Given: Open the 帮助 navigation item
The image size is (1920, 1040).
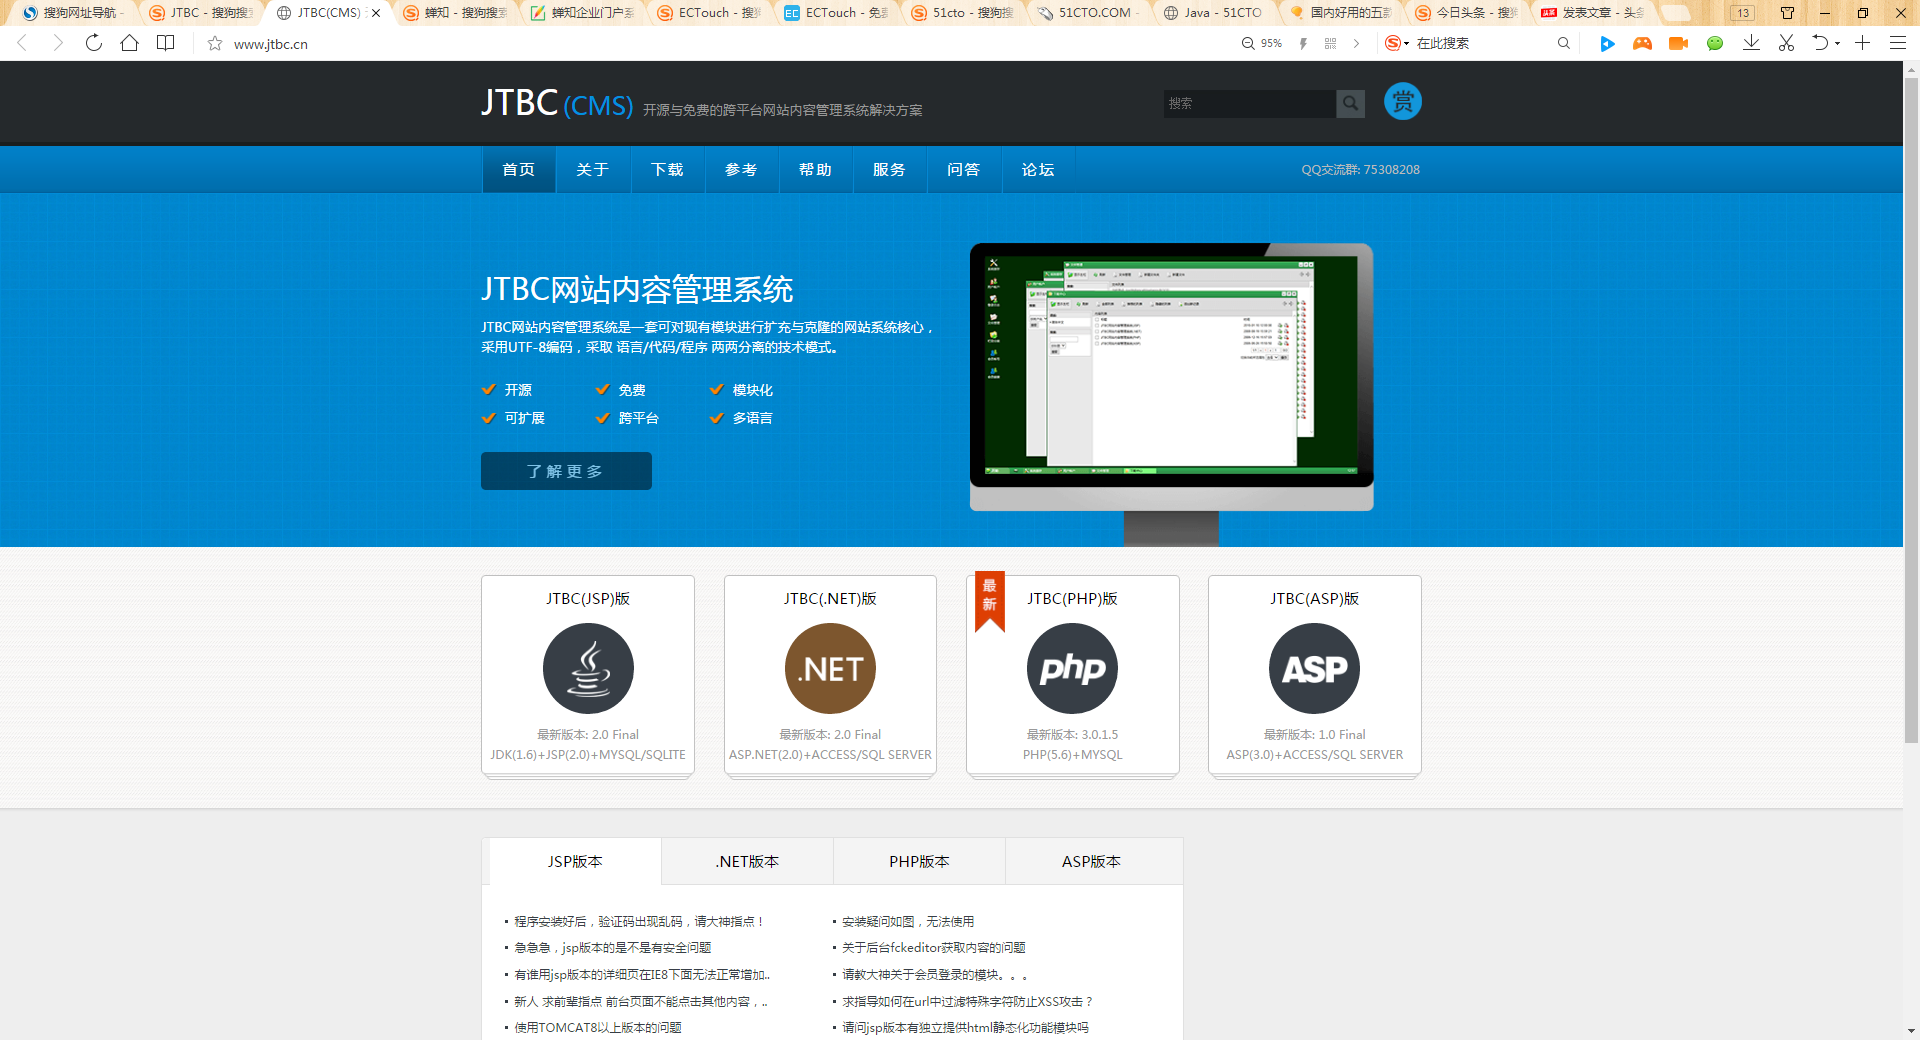Looking at the screenshot, I should (x=815, y=170).
